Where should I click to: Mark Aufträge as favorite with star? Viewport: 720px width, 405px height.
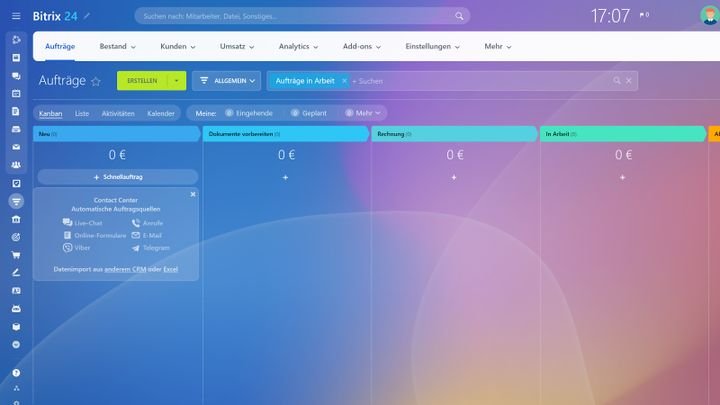point(96,82)
